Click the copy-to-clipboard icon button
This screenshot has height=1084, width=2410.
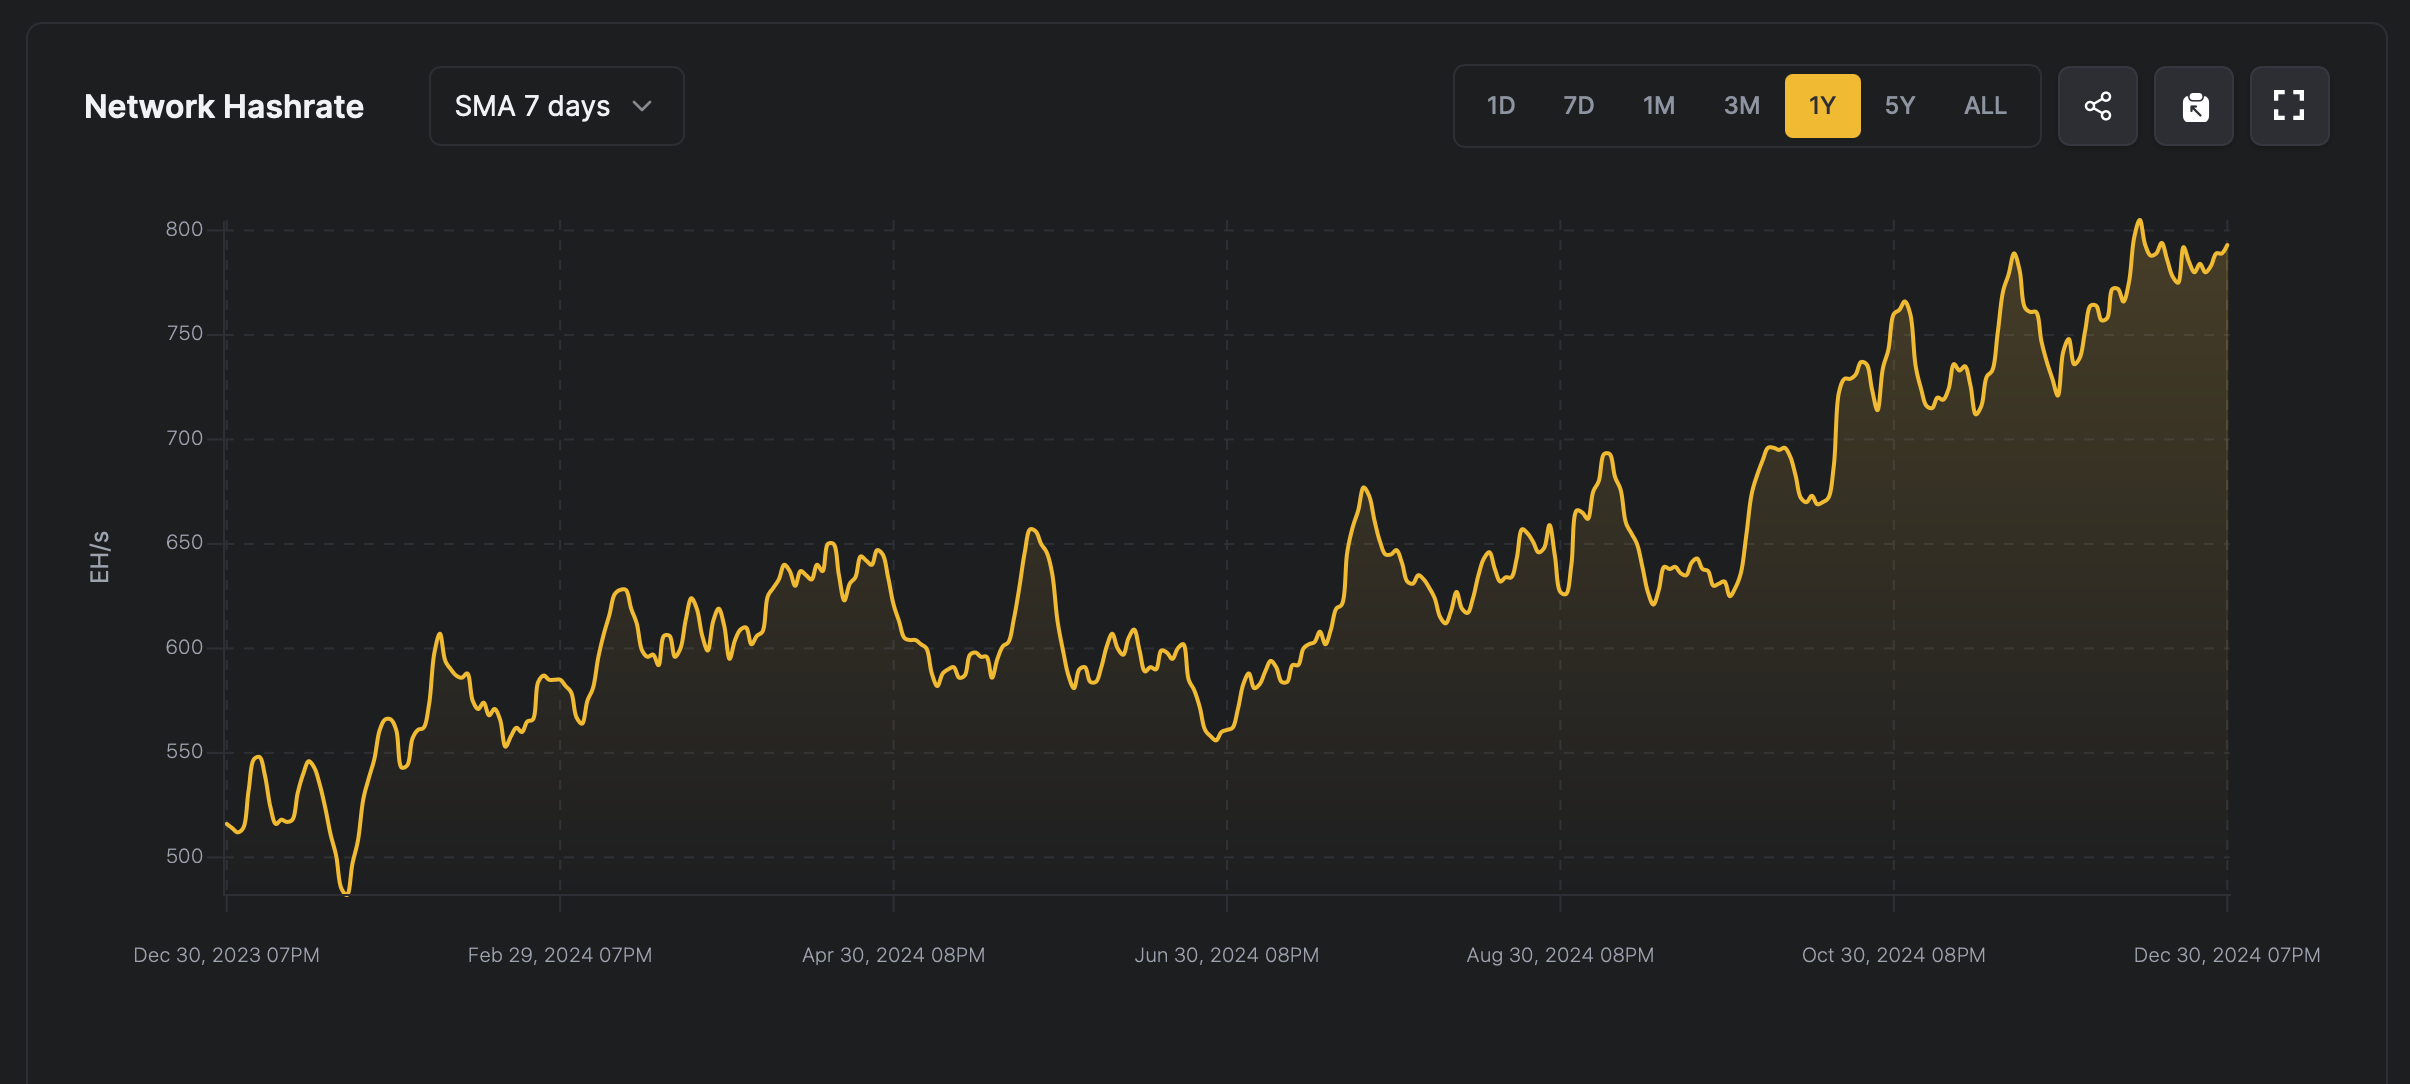point(2193,106)
